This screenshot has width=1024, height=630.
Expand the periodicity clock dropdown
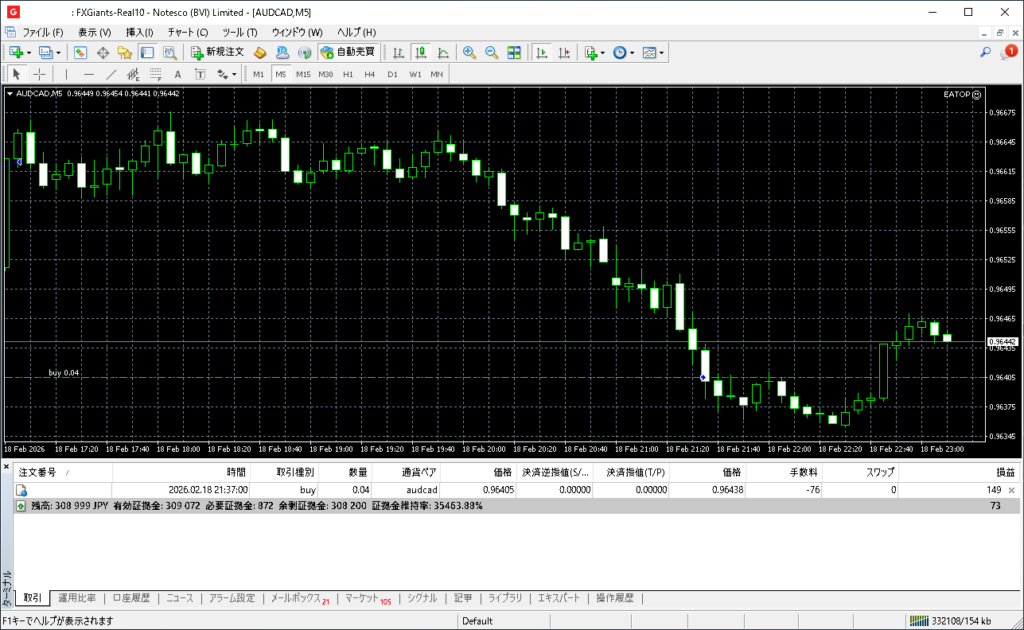pos(623,52)
